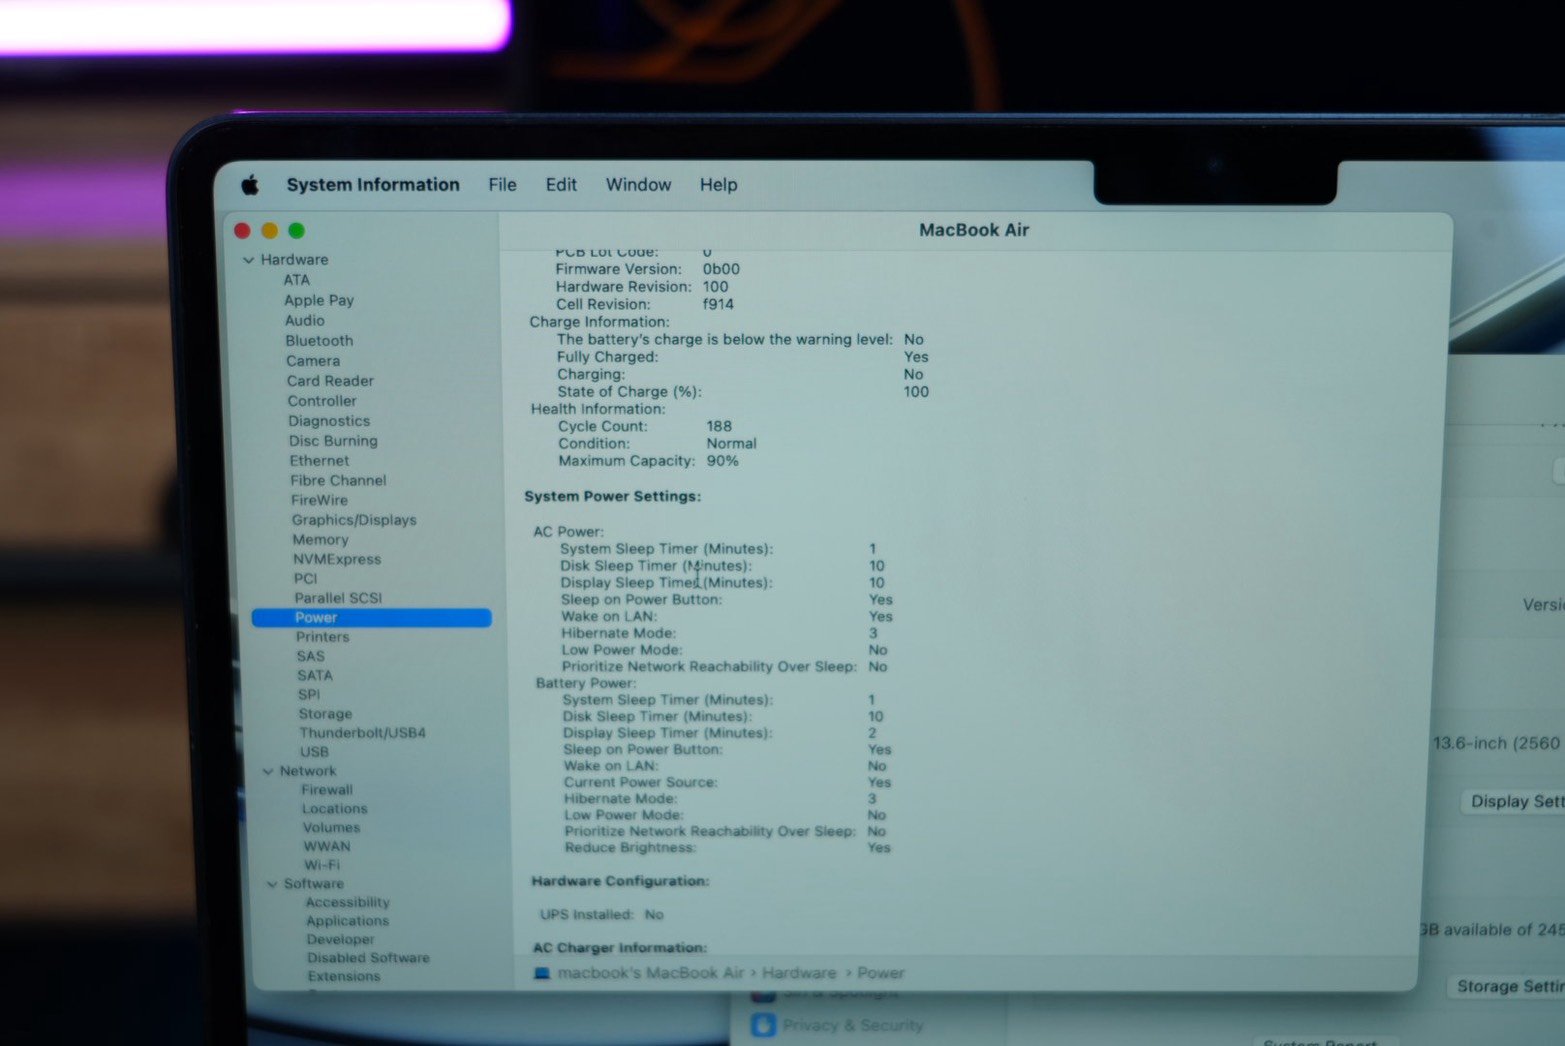This screenshot has height=1046, width=1565.
Task: Click the Display Settings button
Action: pyautogui.click(x=1514, y=801)
